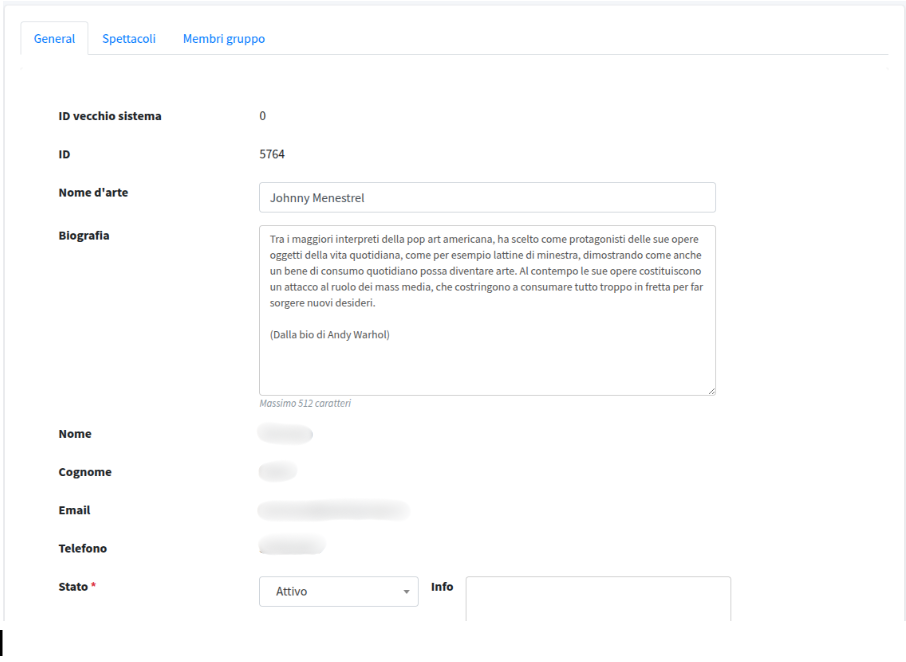906x662 pixels.
Task: Click the blurred Cognome value
Action: [x=278, y=472]
